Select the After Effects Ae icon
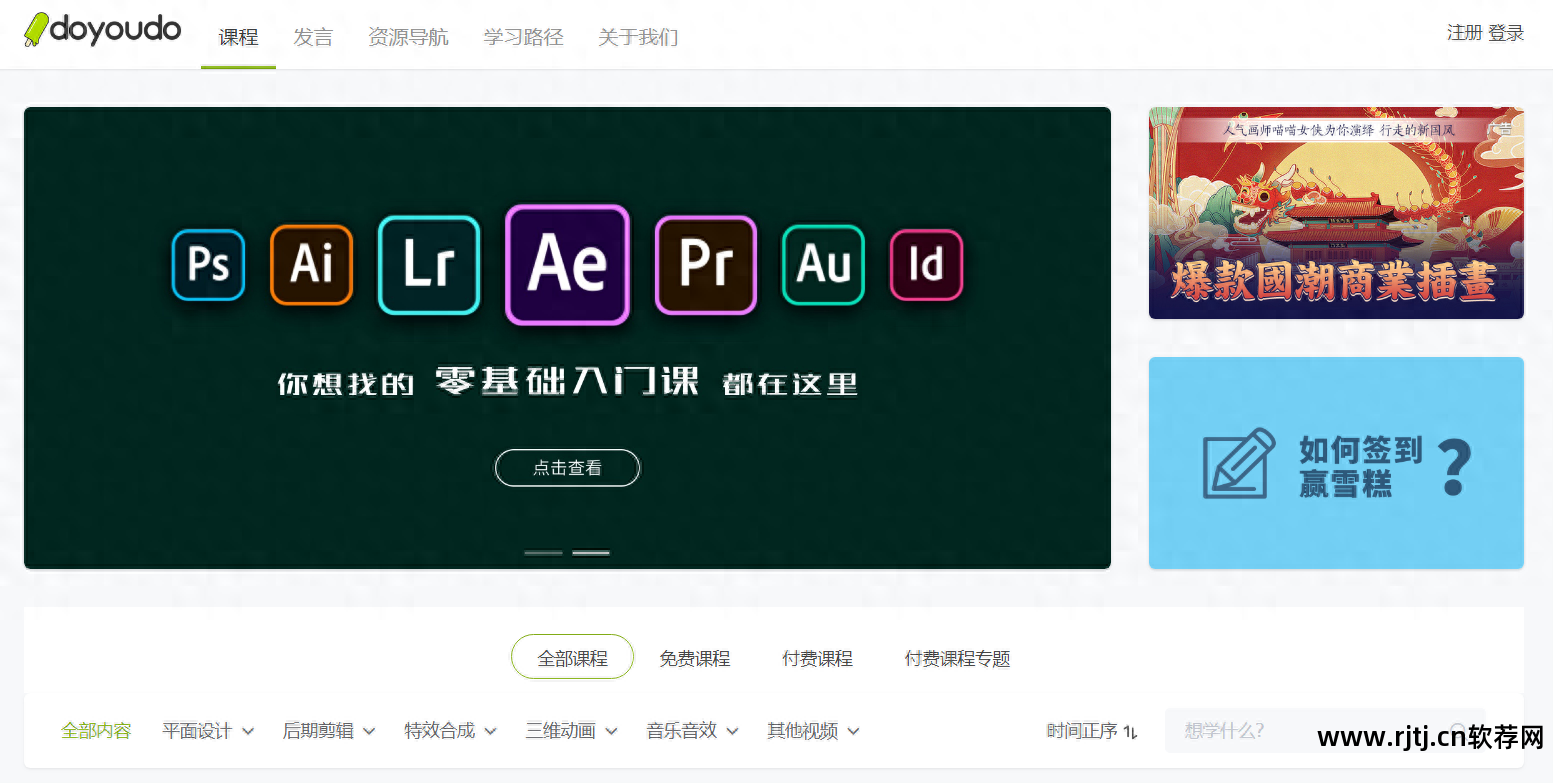The image size is (1553, 783). 567,265
